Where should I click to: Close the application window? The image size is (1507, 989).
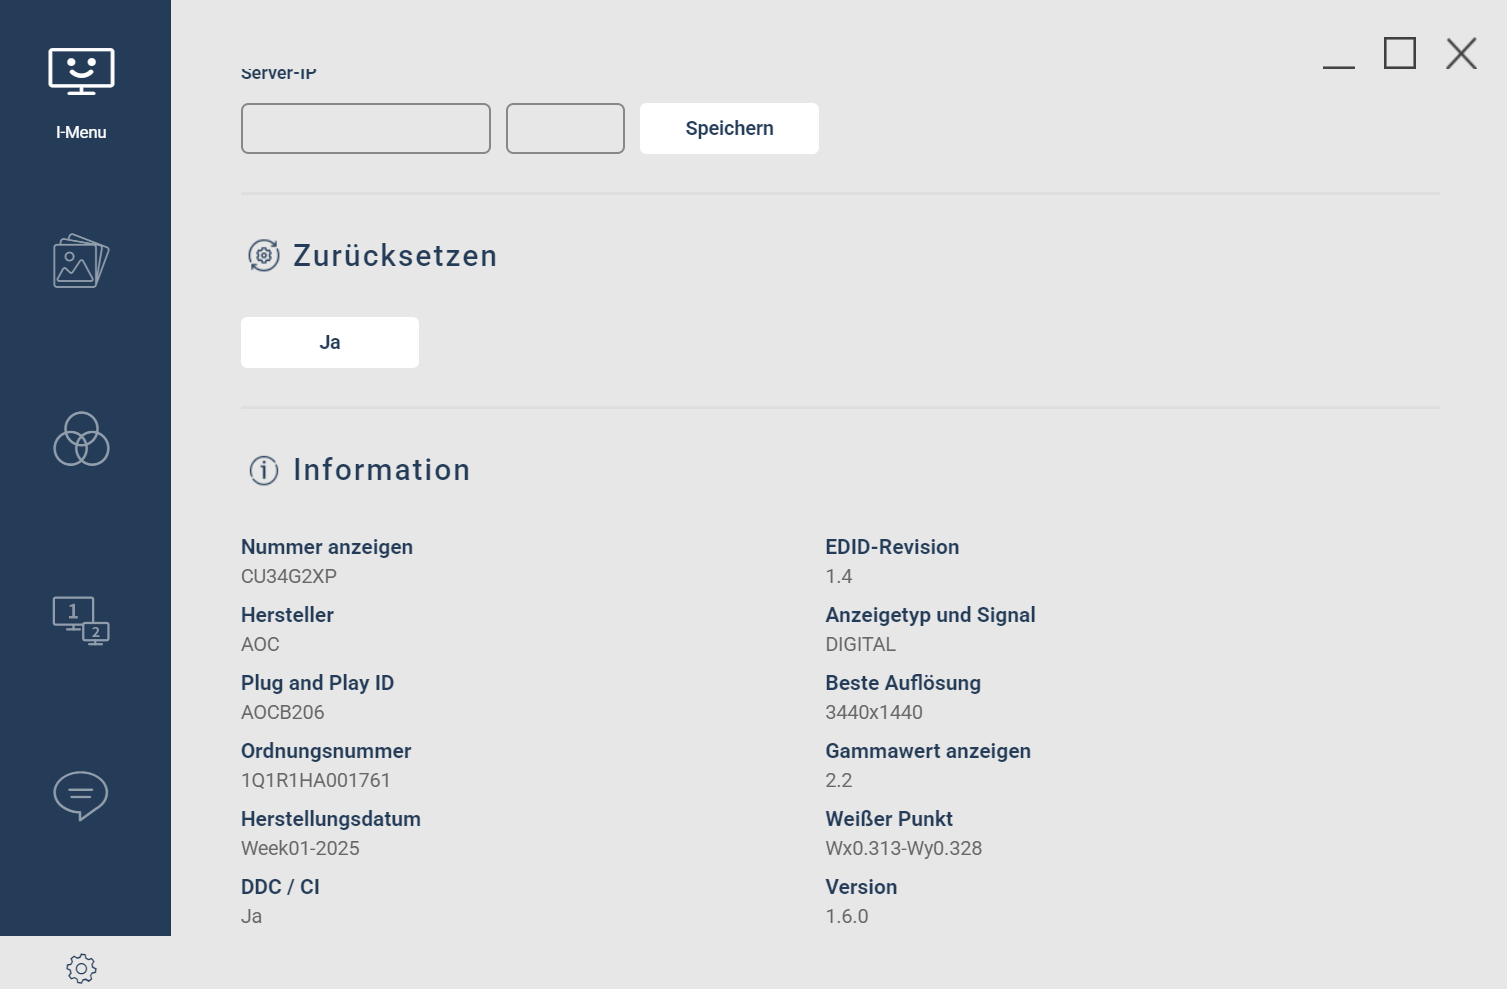pos(1461,53)
